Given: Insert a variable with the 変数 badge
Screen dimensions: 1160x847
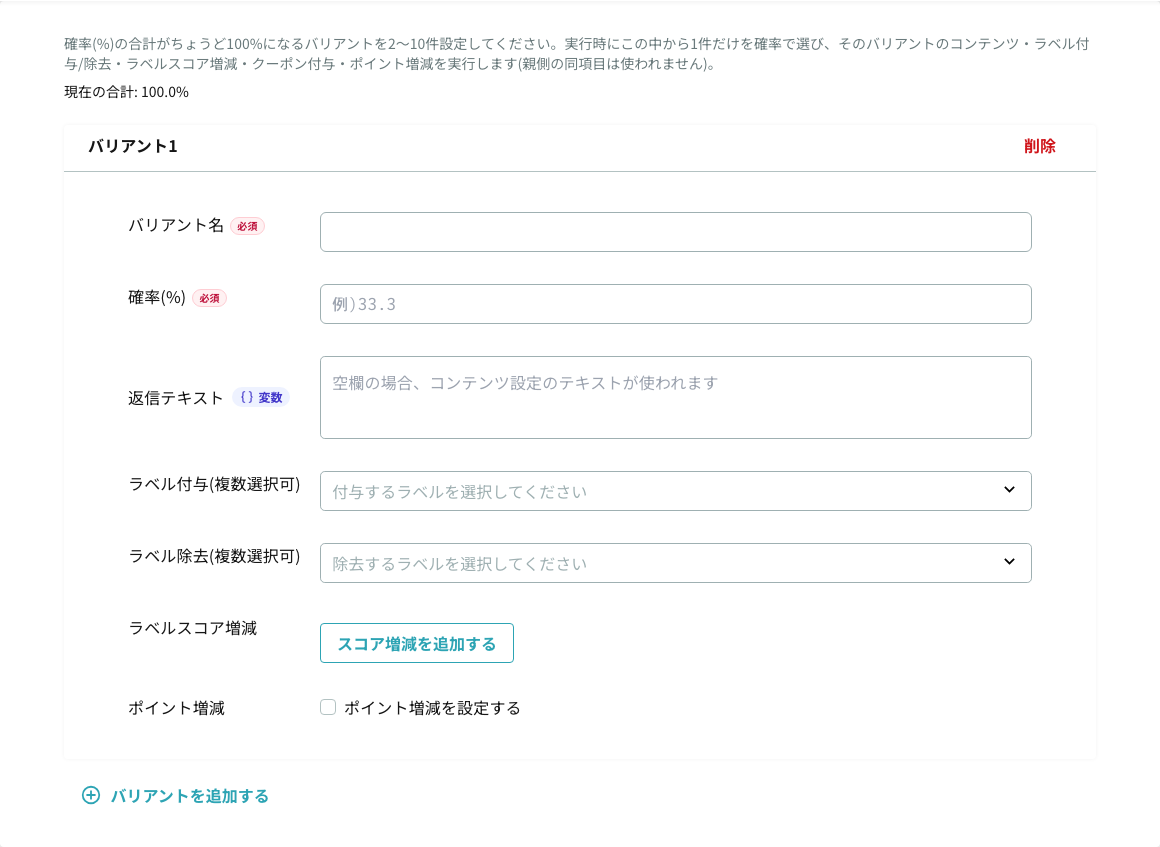Looking at the screenshot, I should (261, 397).
